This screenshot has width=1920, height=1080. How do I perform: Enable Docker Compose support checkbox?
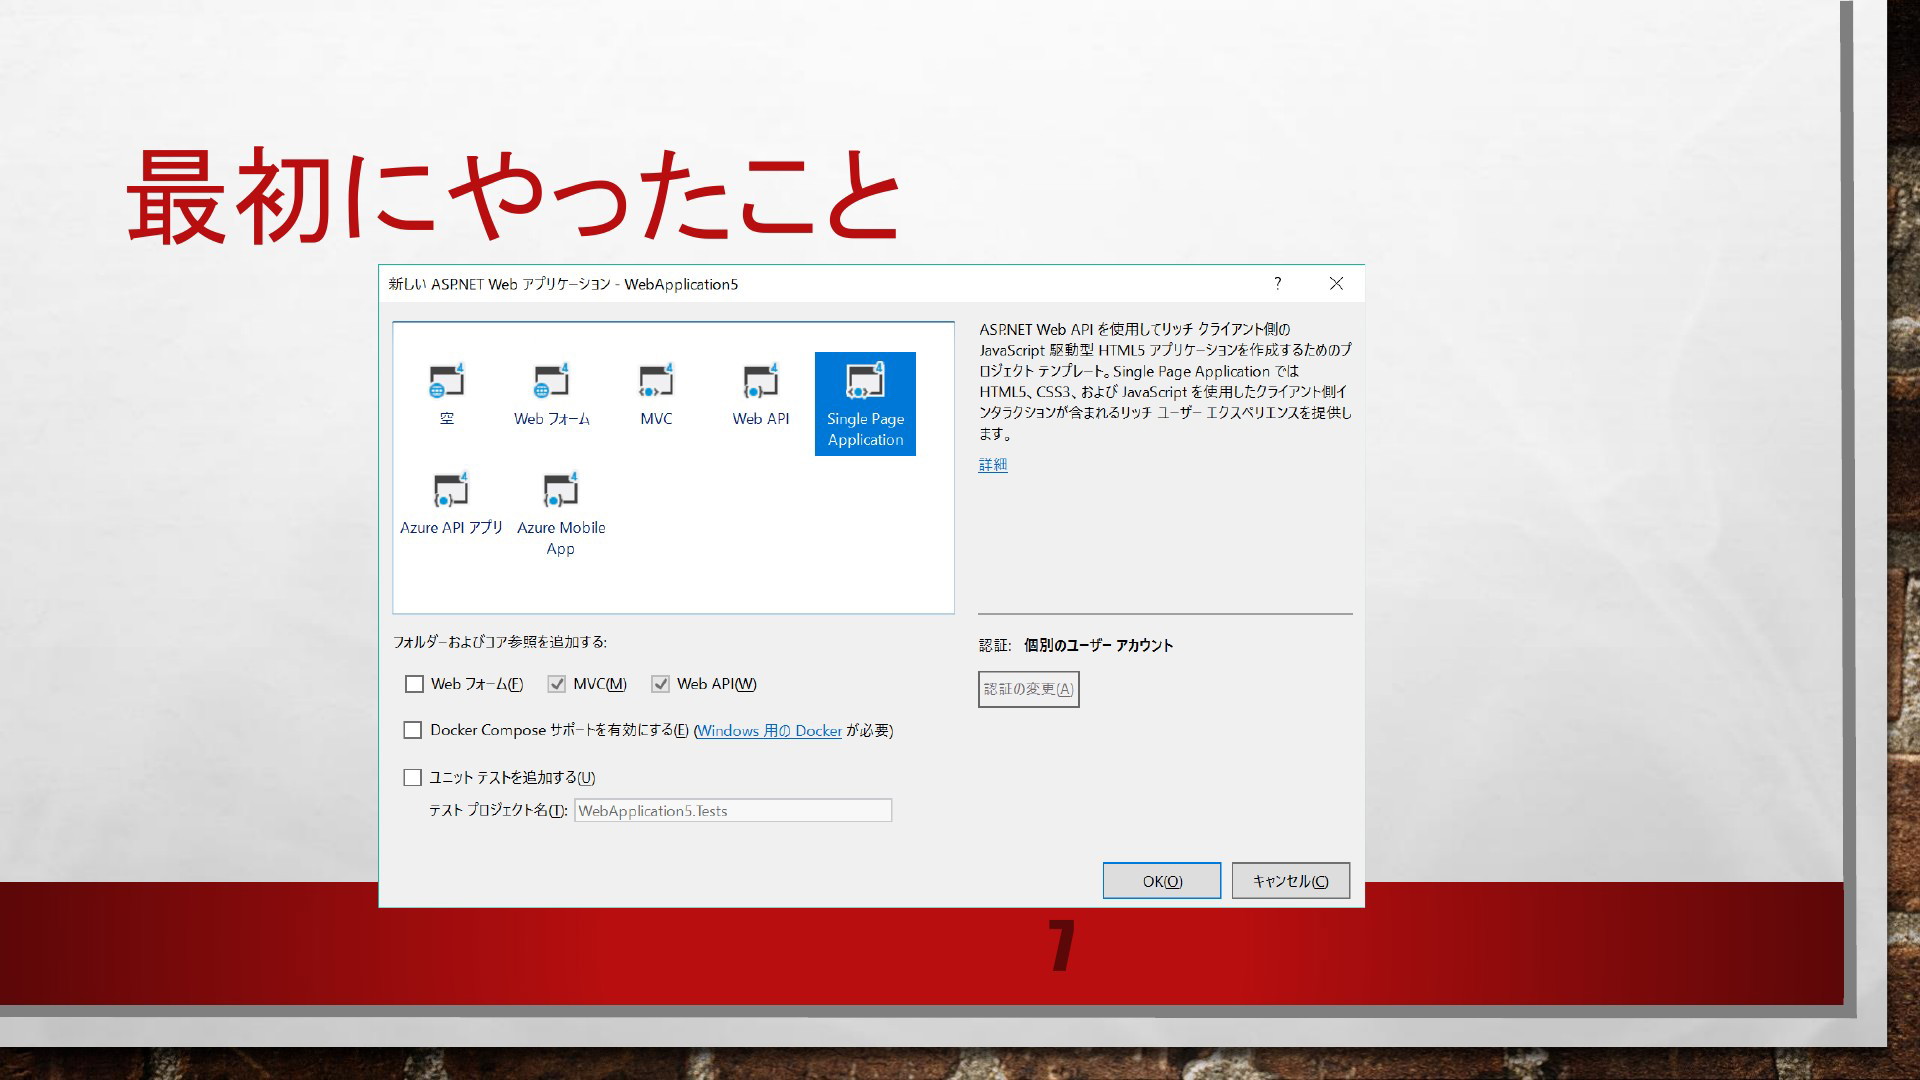[x=412, y=730]
